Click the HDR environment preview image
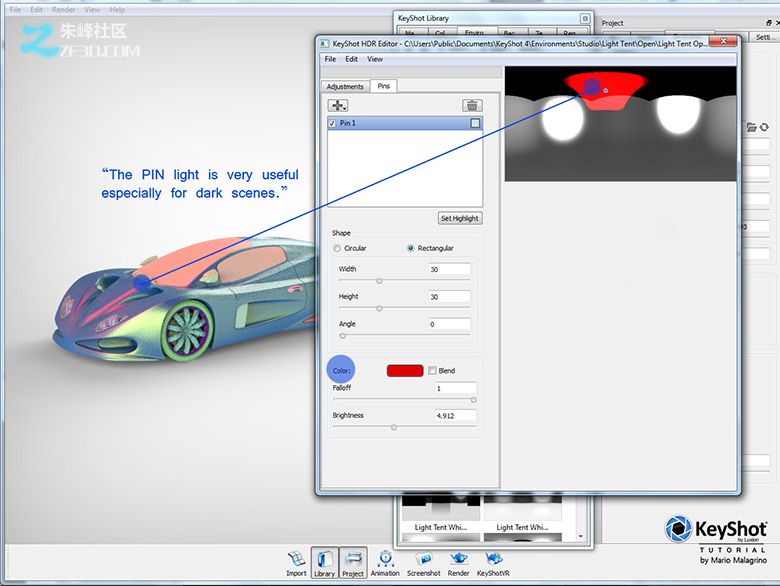 pyautogui.click(x=620, y=123)
